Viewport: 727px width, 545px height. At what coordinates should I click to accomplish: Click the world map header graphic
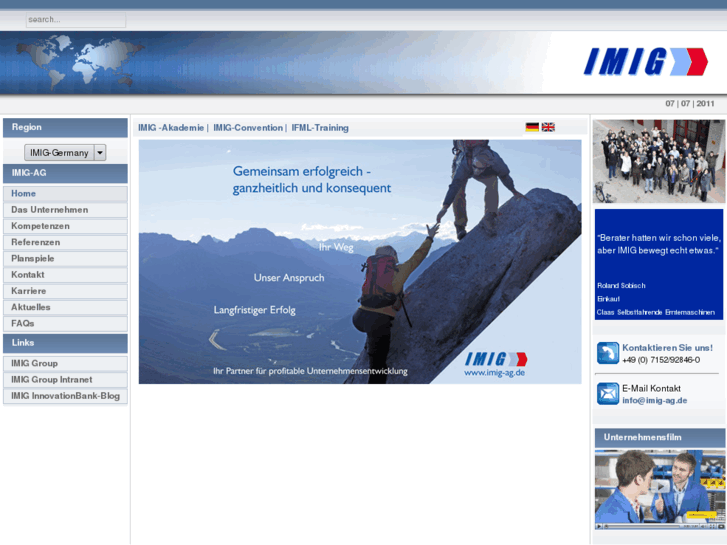pyautogui.click(x=80, y=61)
